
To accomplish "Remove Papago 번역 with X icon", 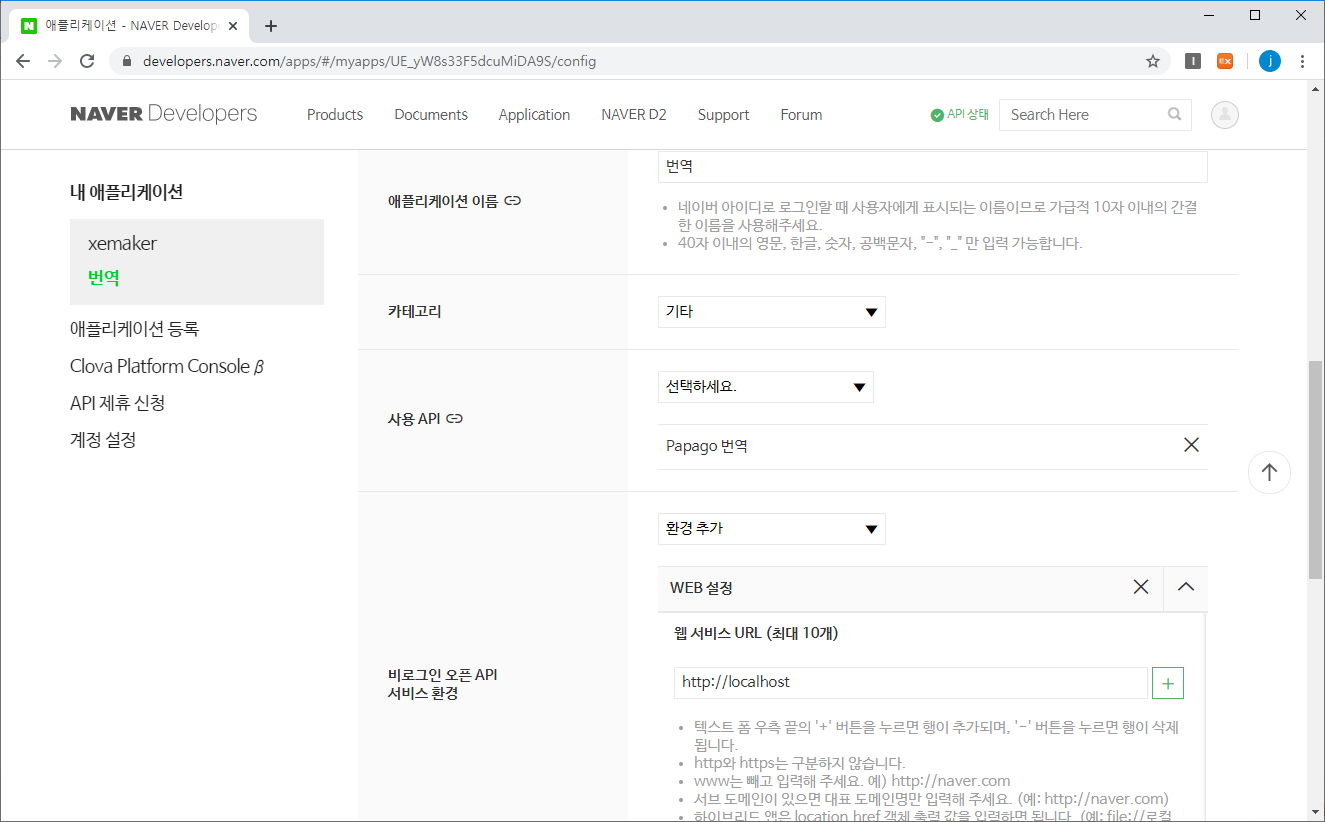I will (1191, 445).
